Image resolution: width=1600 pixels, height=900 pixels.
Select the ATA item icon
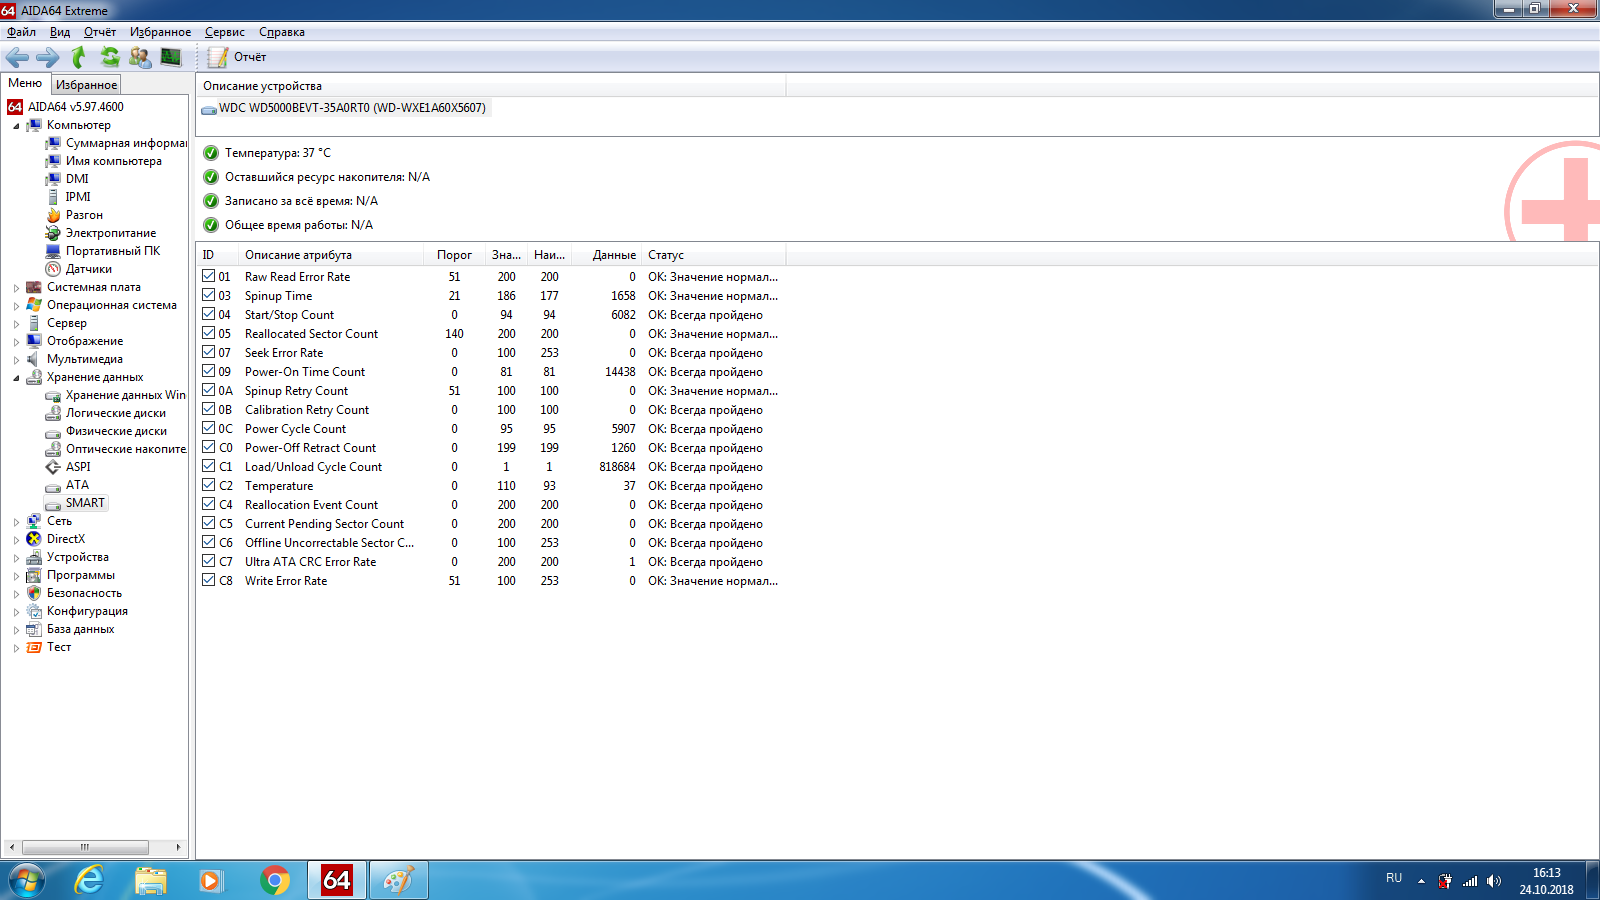coord(53,485)
